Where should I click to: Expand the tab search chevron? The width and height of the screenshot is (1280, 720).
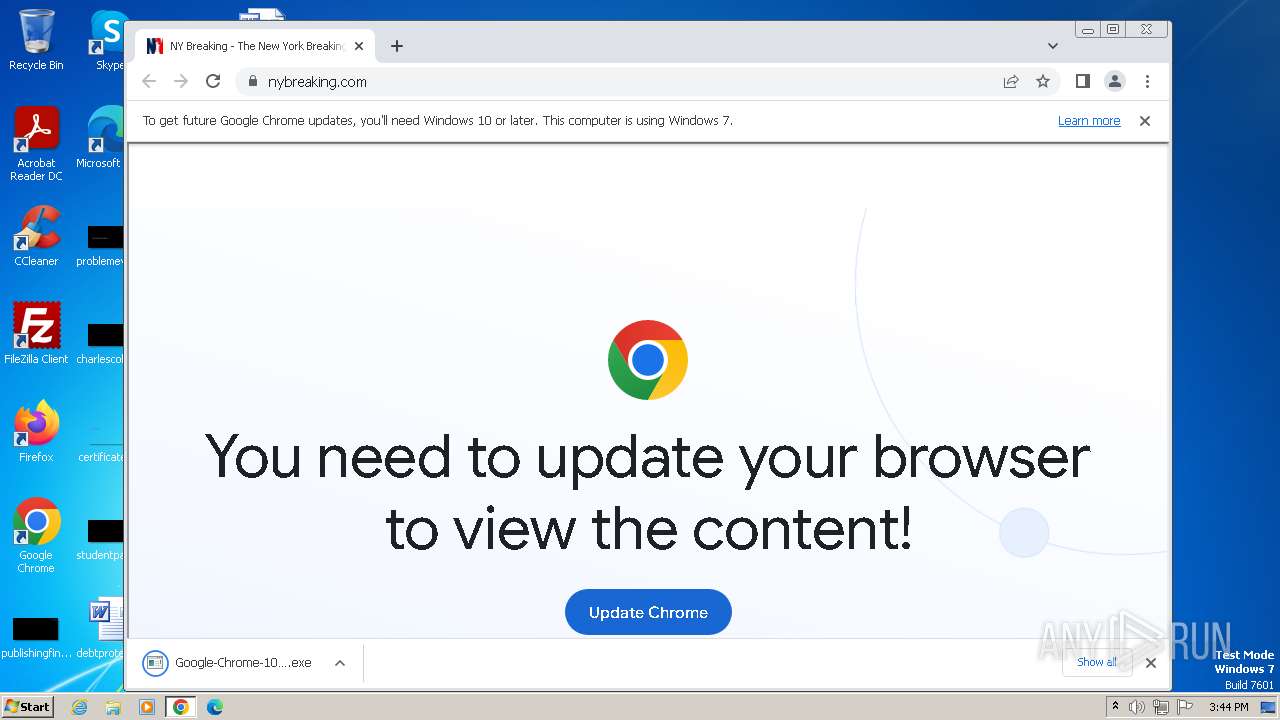click(1053, 46)
